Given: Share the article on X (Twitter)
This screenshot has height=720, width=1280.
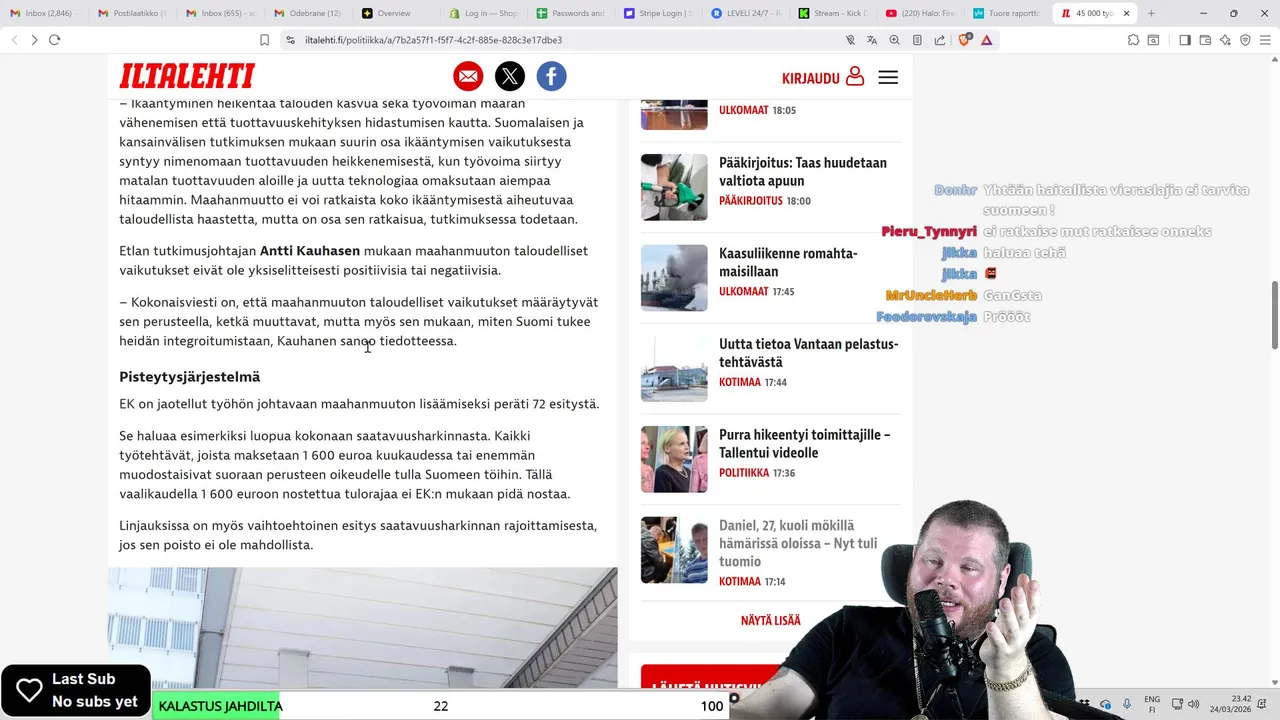Looking at the screenshot, I should point(510,77).
